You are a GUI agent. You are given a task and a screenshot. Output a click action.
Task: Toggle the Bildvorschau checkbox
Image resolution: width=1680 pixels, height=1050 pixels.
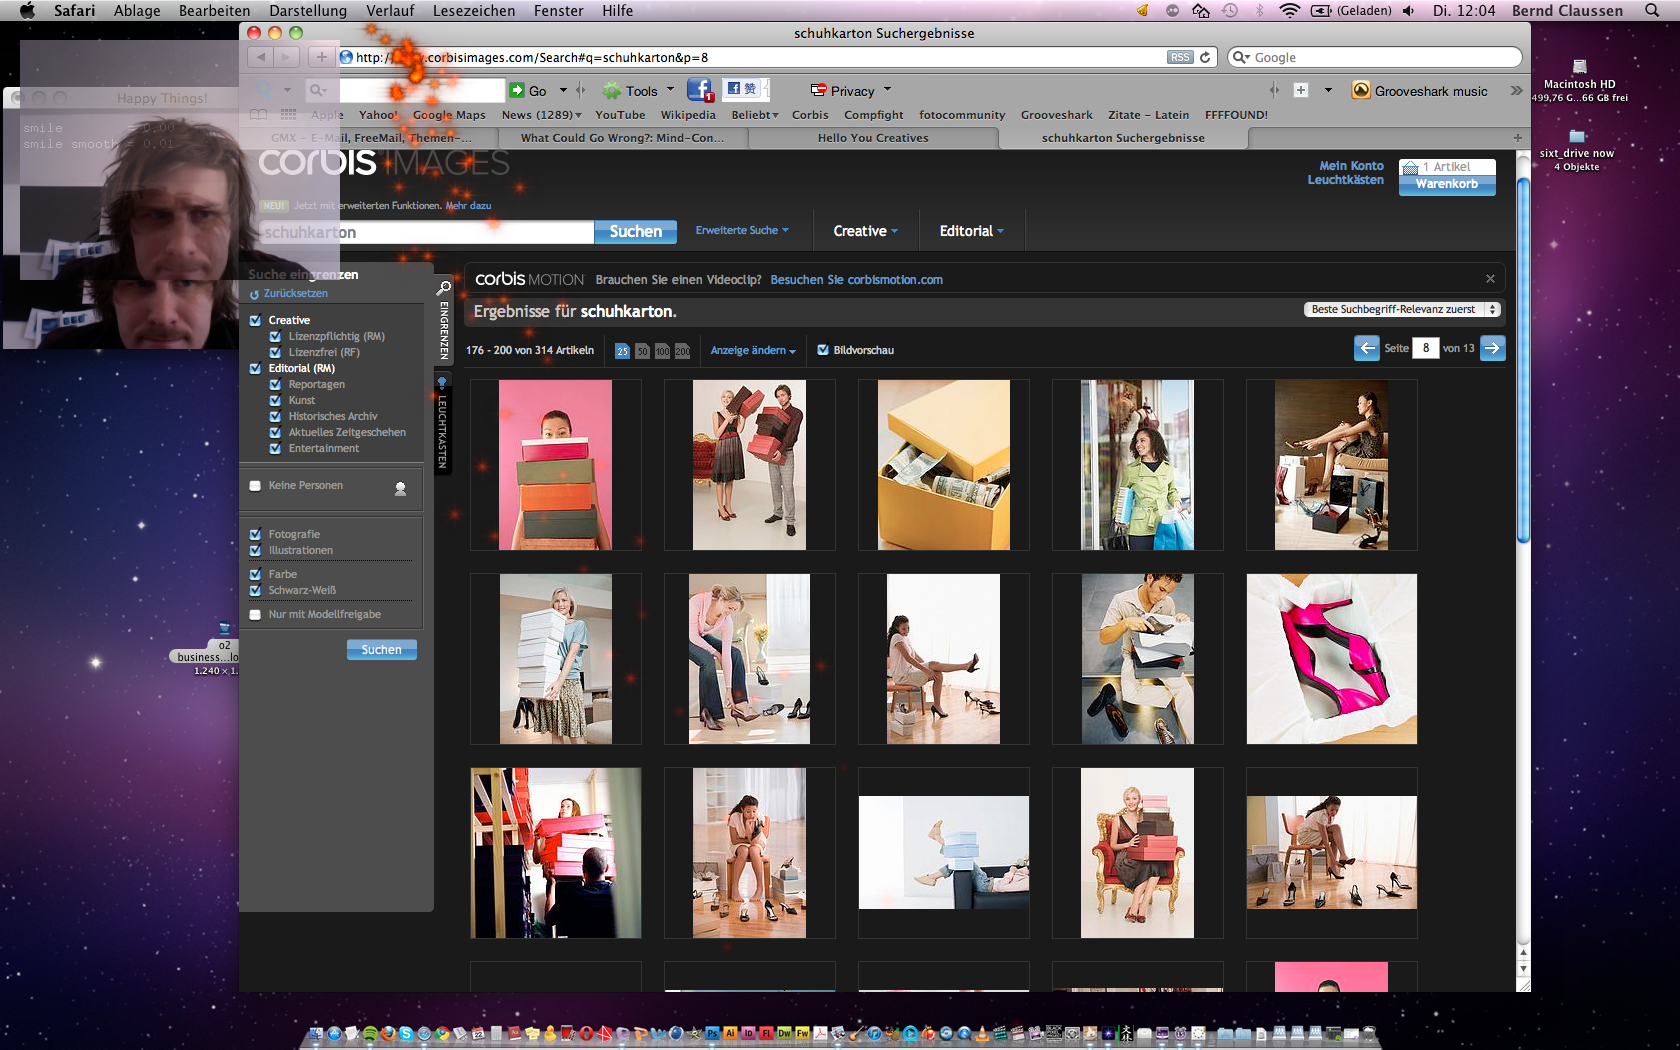pyautogui.click(x=823, y=350)
